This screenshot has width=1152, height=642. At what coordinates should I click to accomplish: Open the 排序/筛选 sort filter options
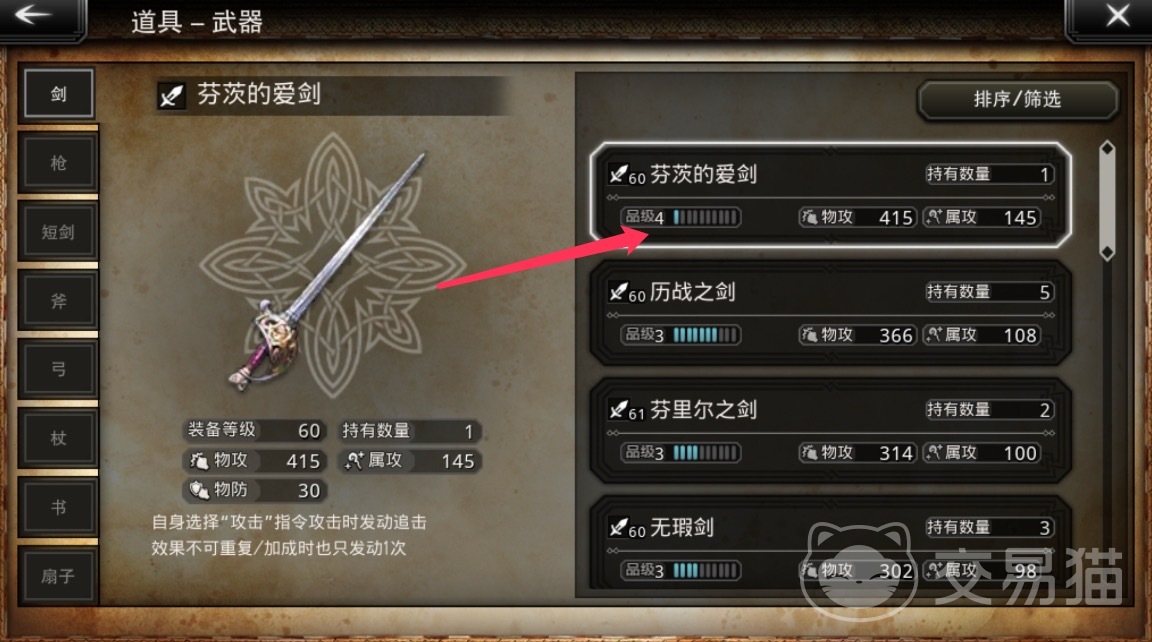coord(1018,99)
